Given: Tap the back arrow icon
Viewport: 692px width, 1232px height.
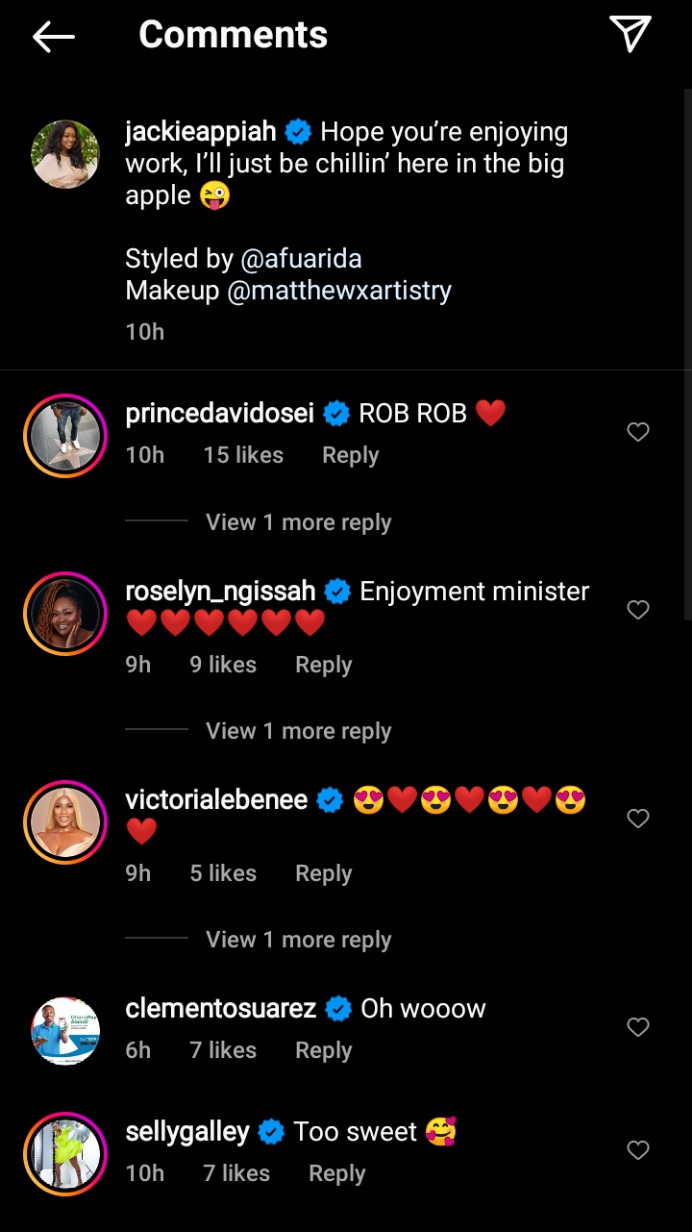Looking at the screenshot, I should (54, 37).
